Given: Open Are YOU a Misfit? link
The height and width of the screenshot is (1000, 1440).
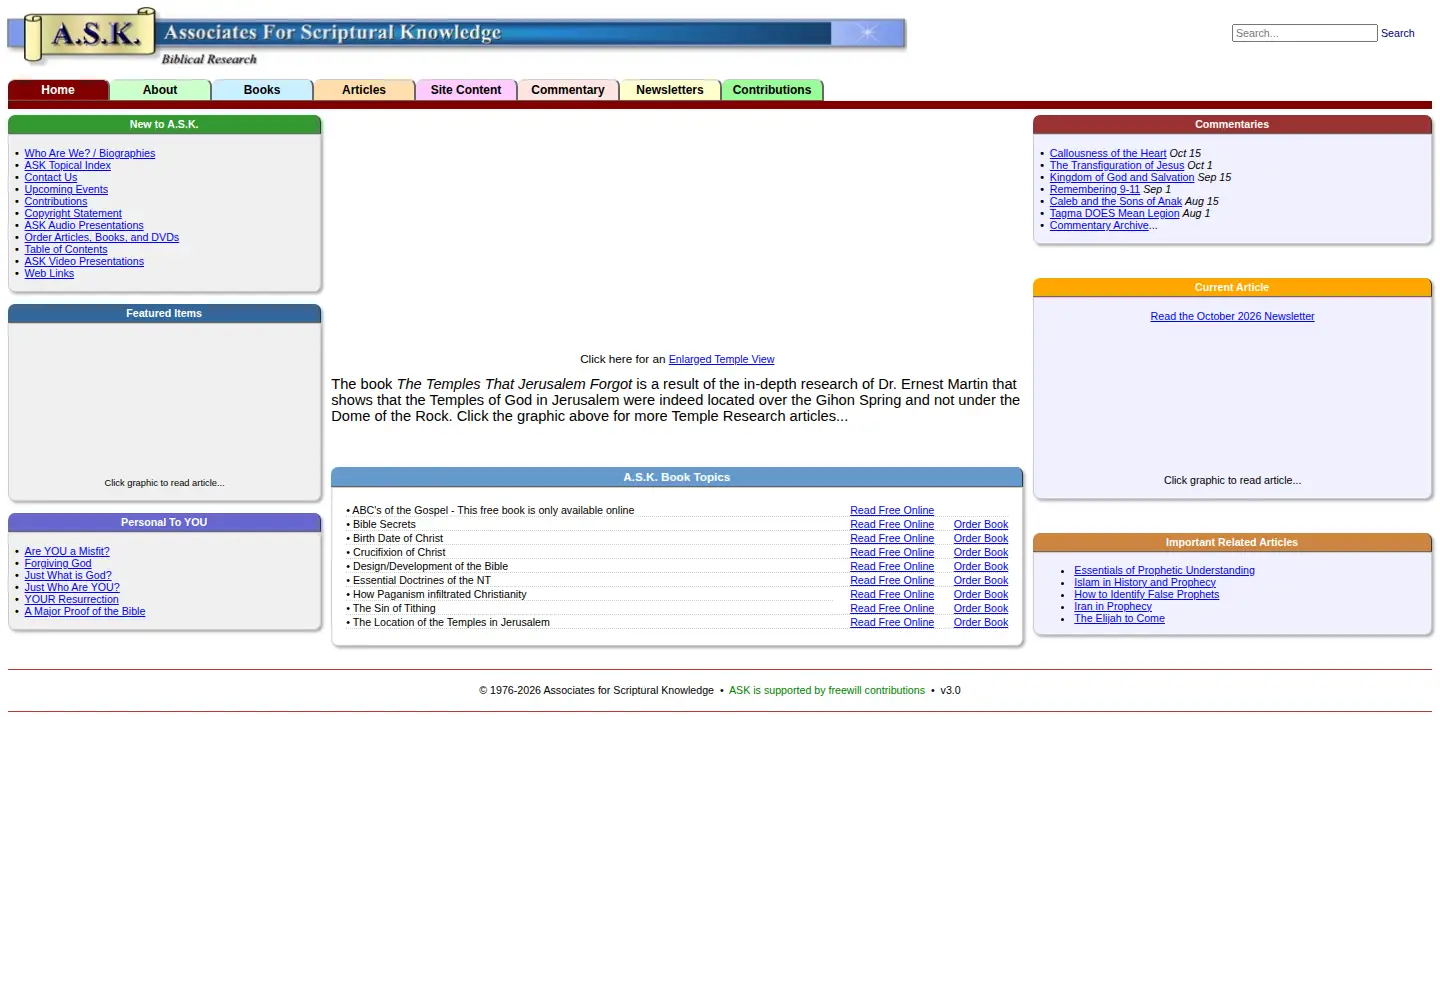Looking at the screenshot, I should tap(67, 552).
